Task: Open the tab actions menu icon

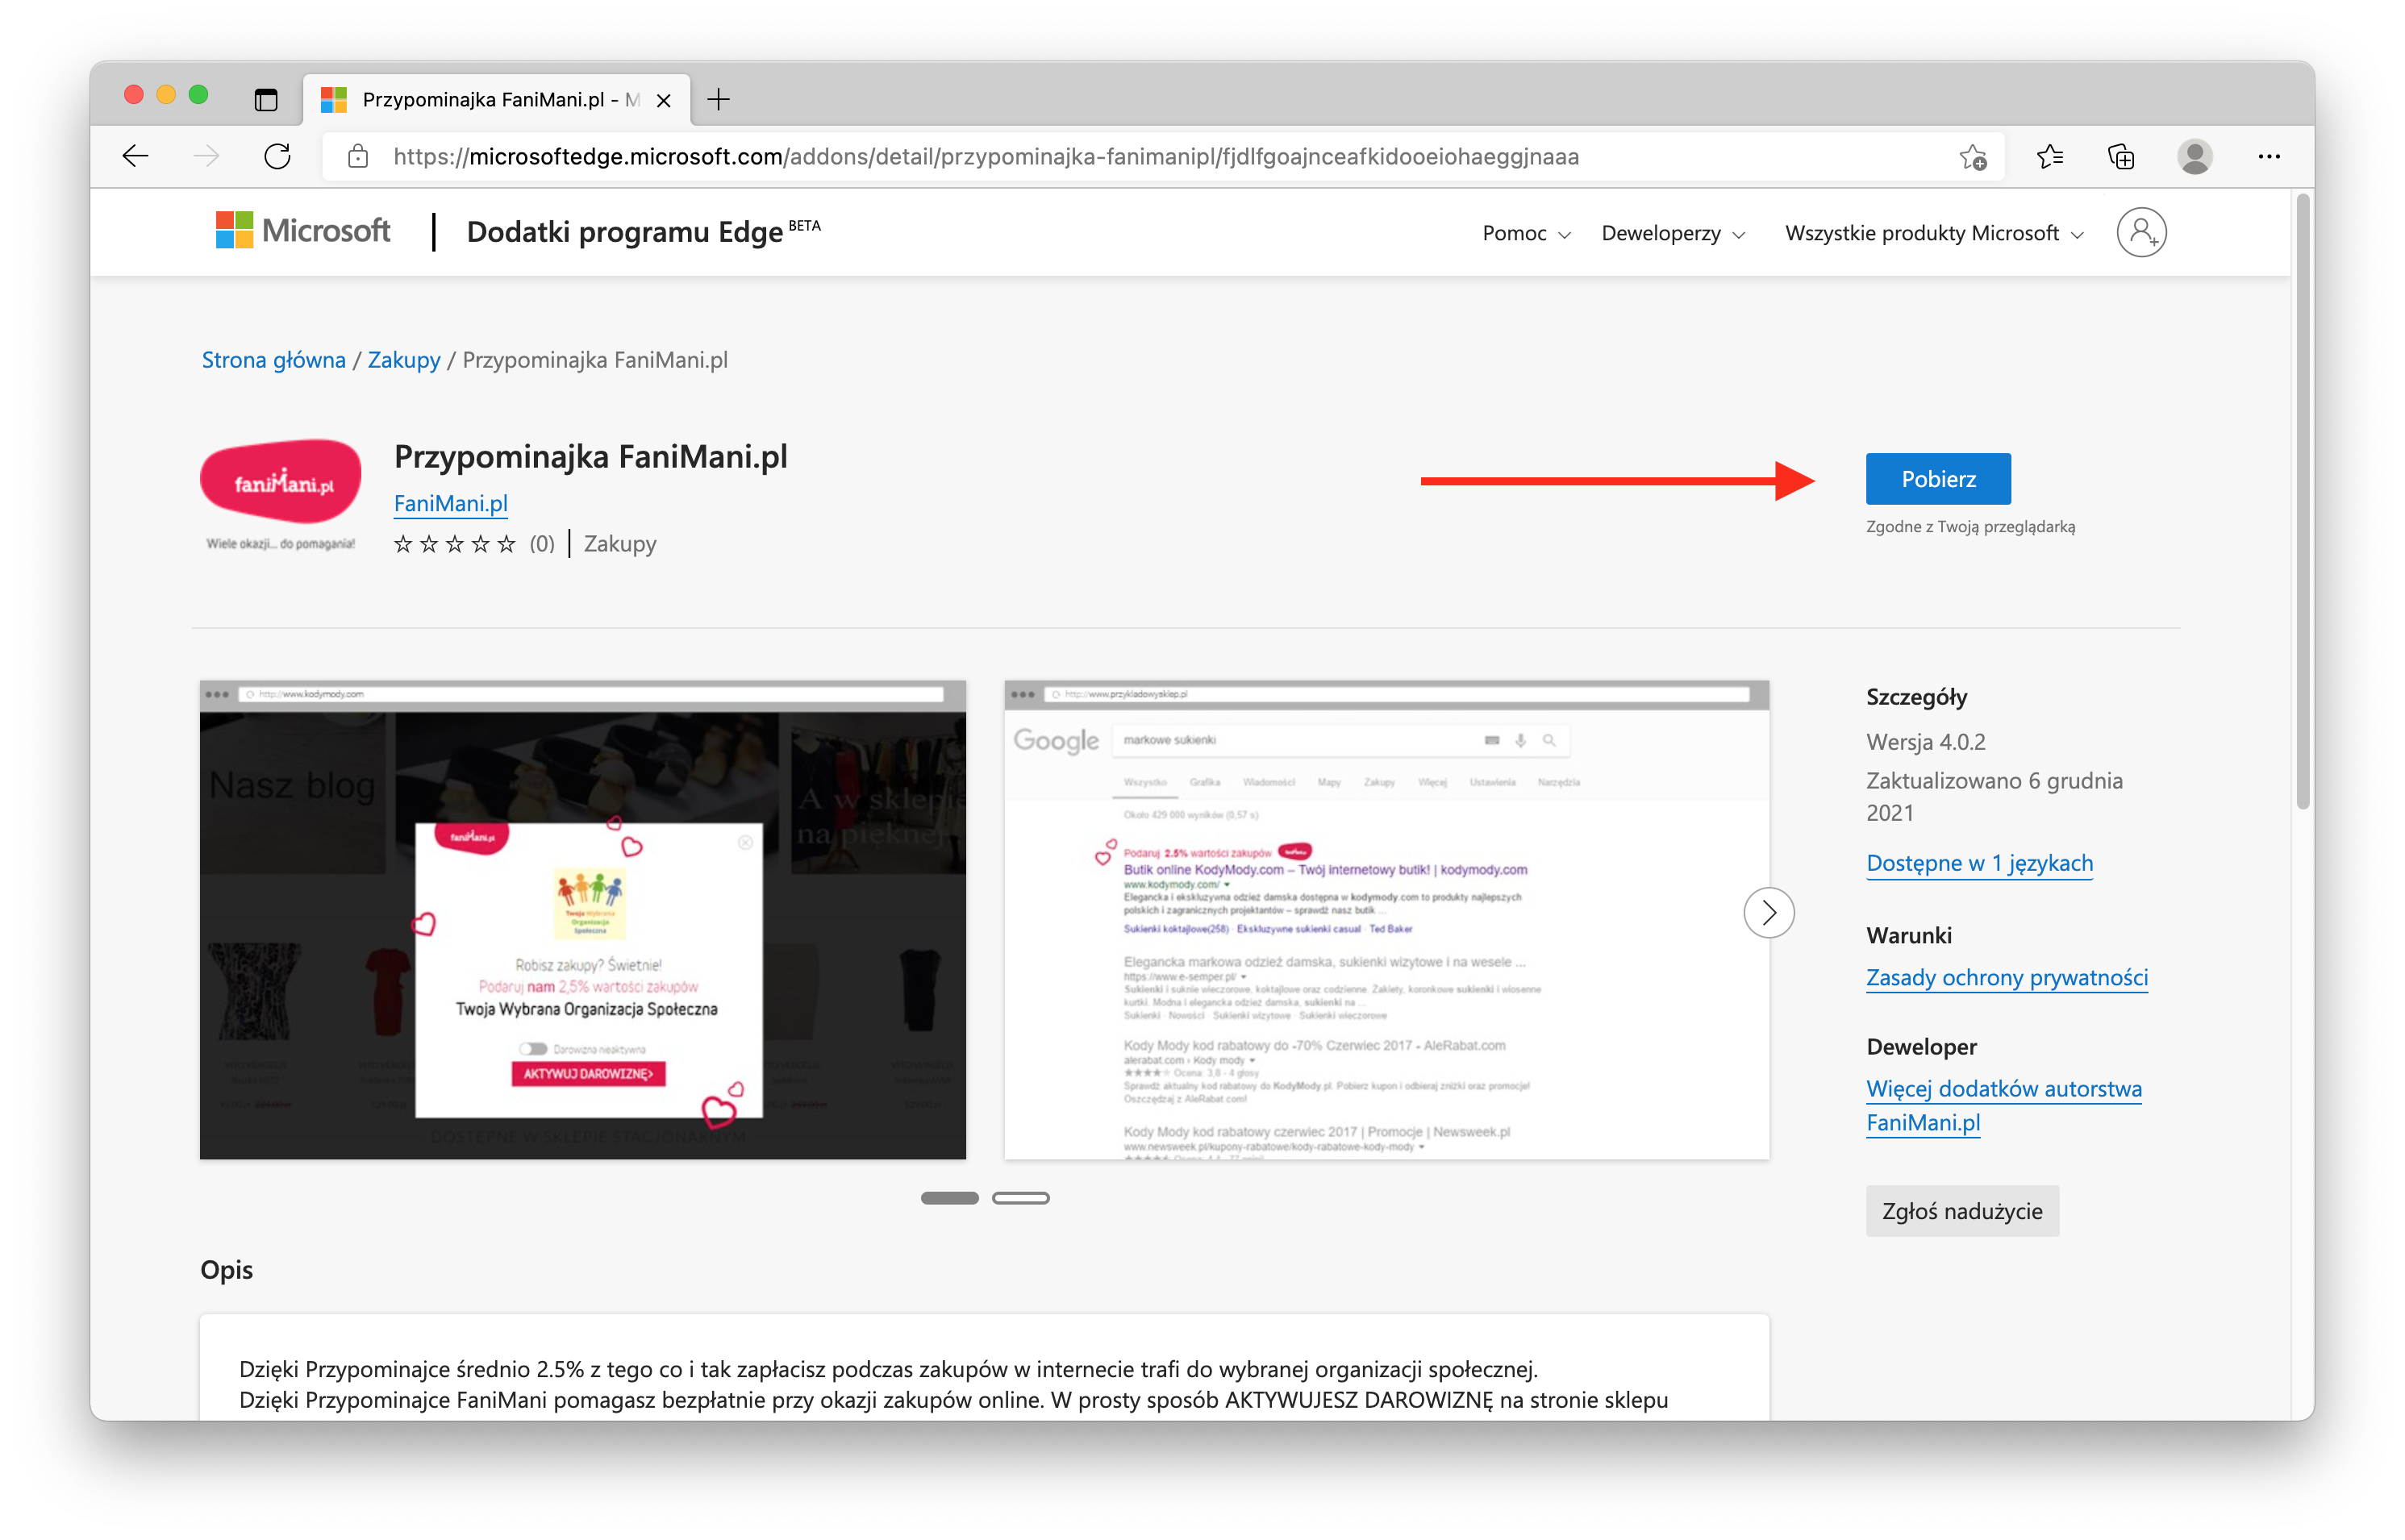Action: pyautogui.click(x=265, y=99)
